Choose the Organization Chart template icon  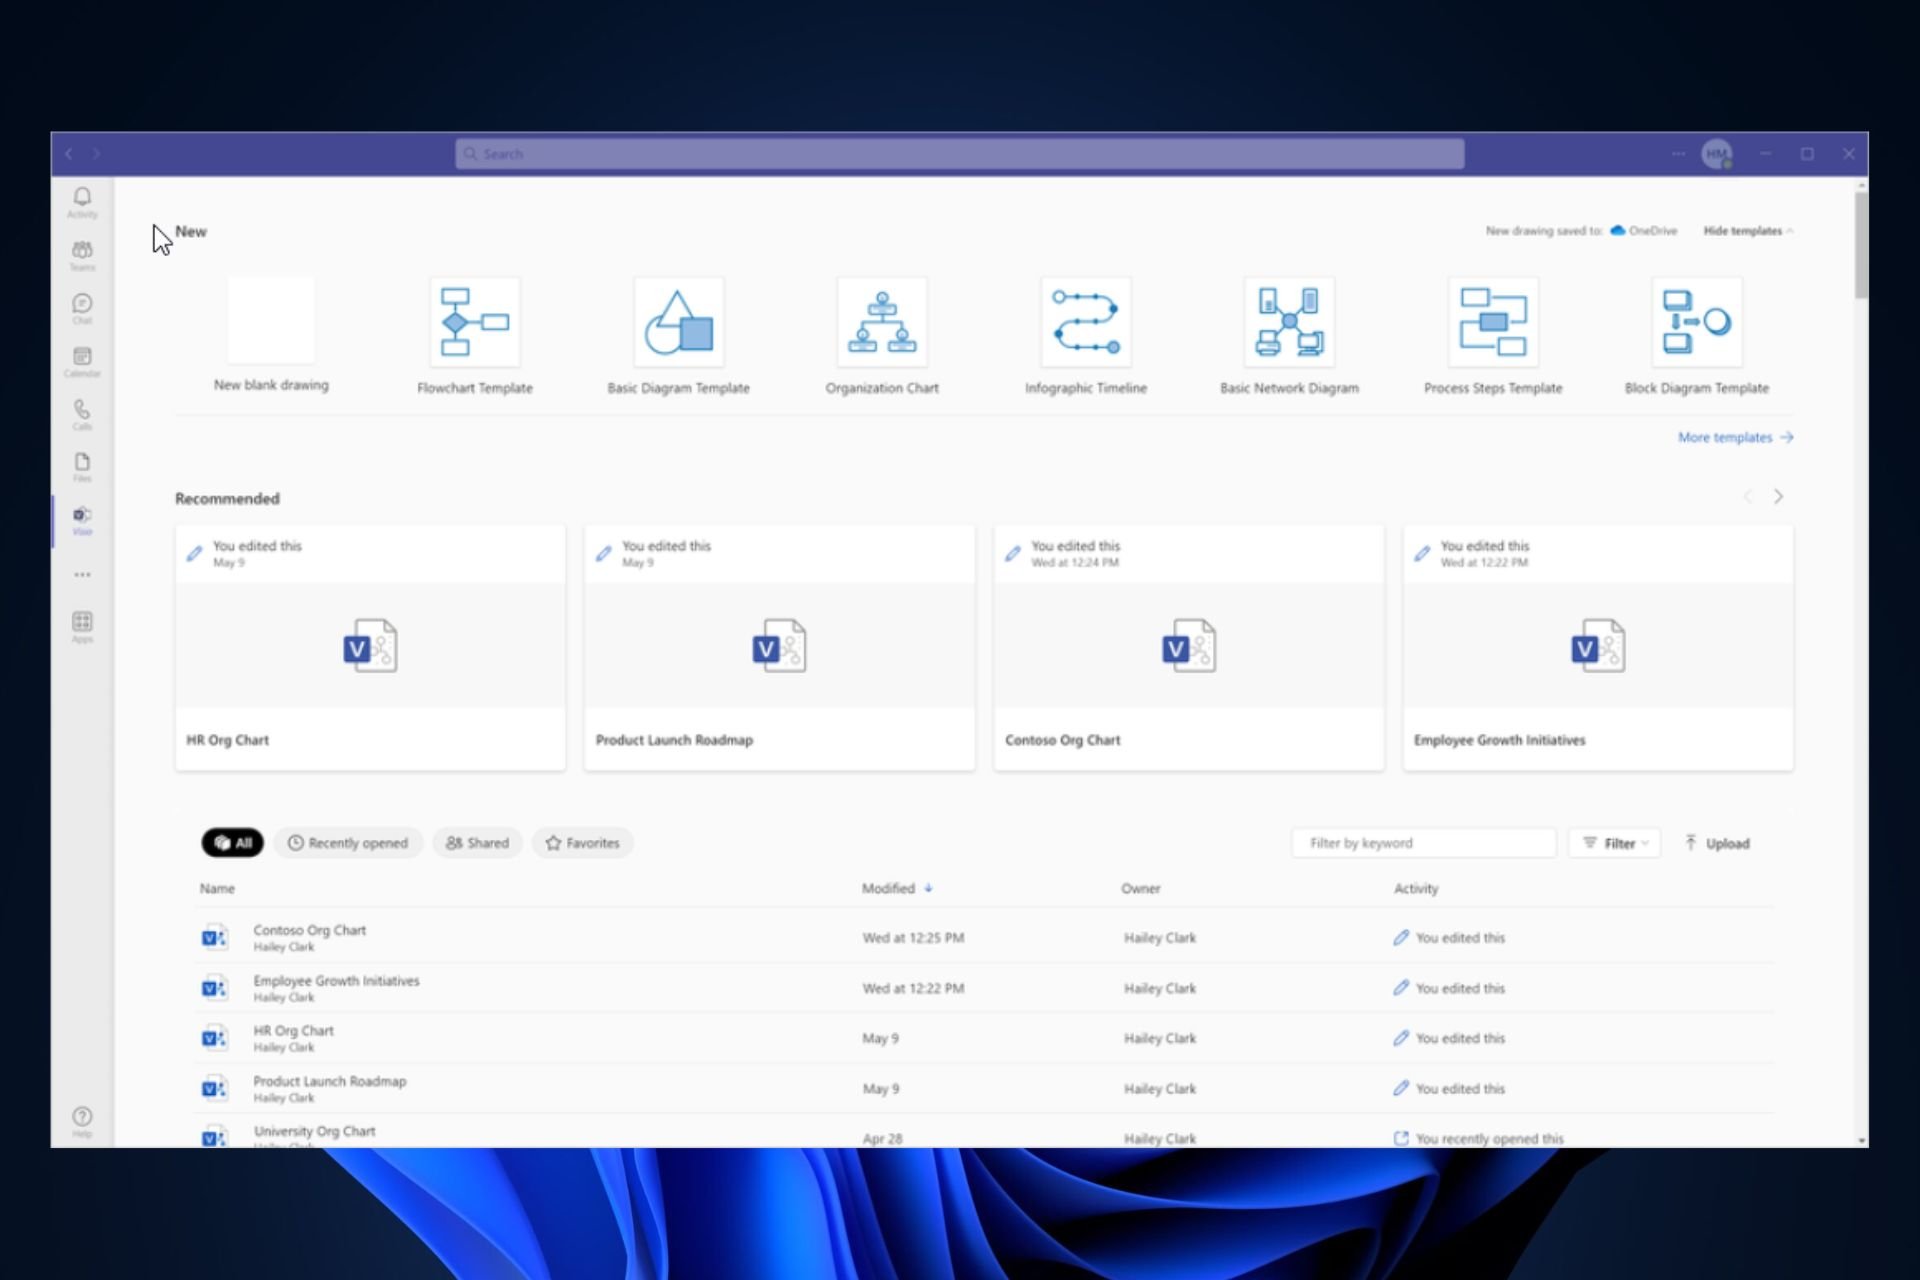click(x=882, y=322)
